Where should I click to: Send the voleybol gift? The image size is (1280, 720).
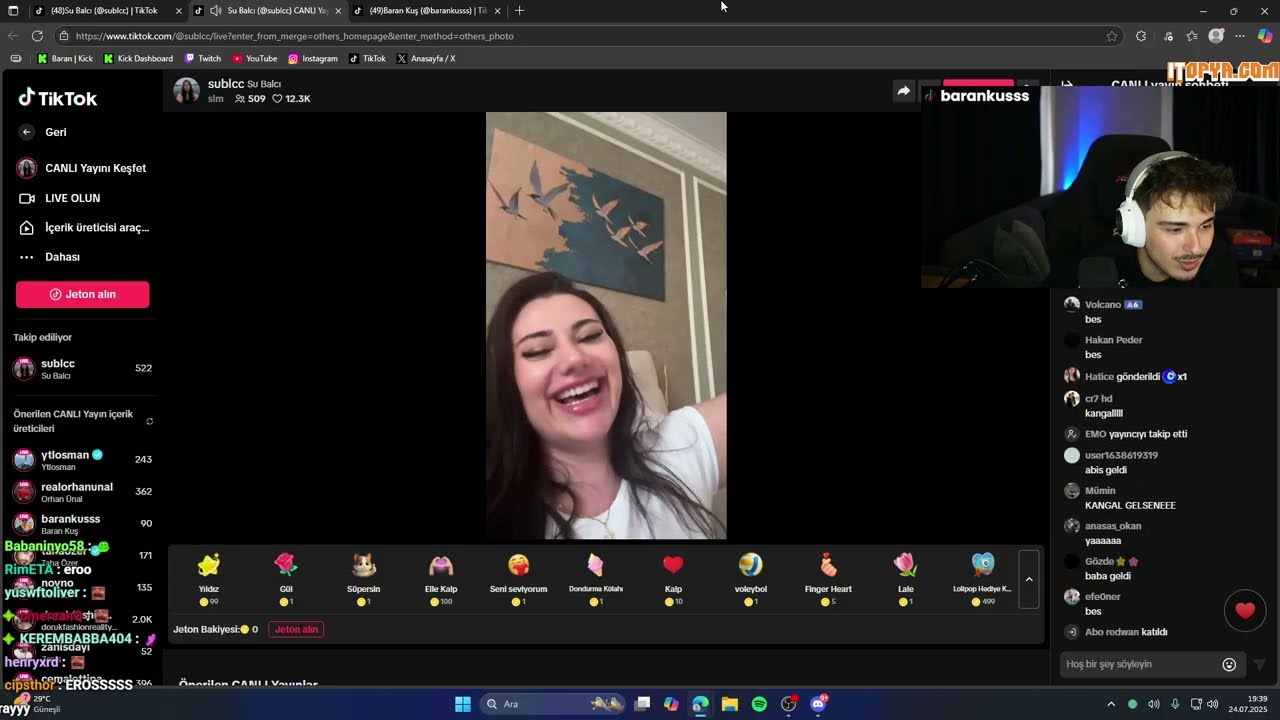tap(750, 579)
